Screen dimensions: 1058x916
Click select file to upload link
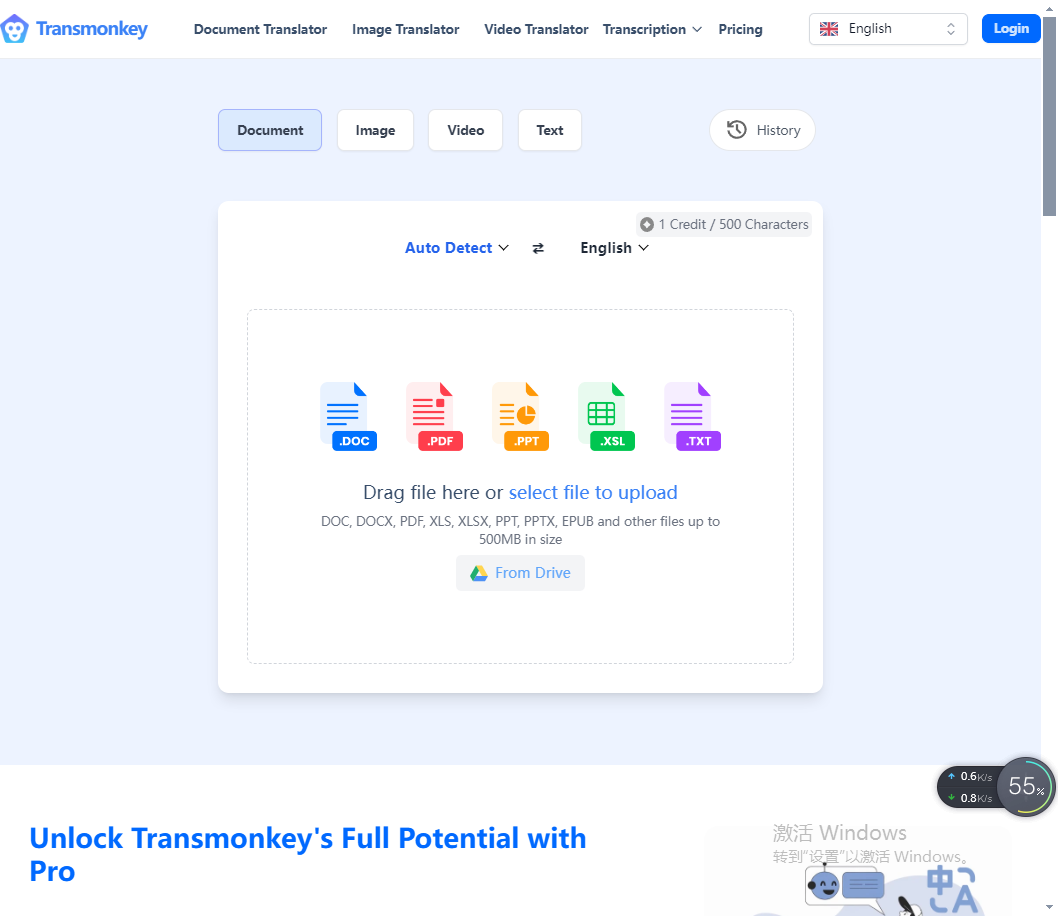point(593,492)
